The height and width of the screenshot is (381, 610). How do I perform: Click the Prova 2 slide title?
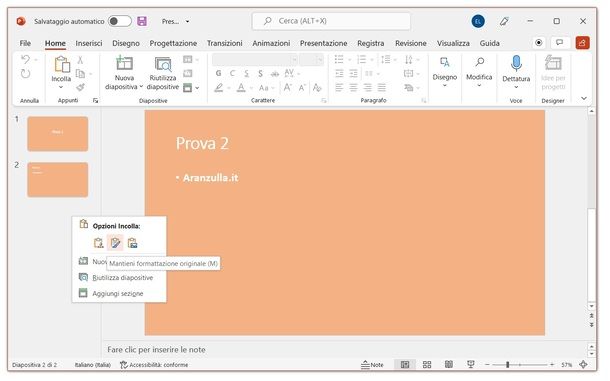(202, 143)
